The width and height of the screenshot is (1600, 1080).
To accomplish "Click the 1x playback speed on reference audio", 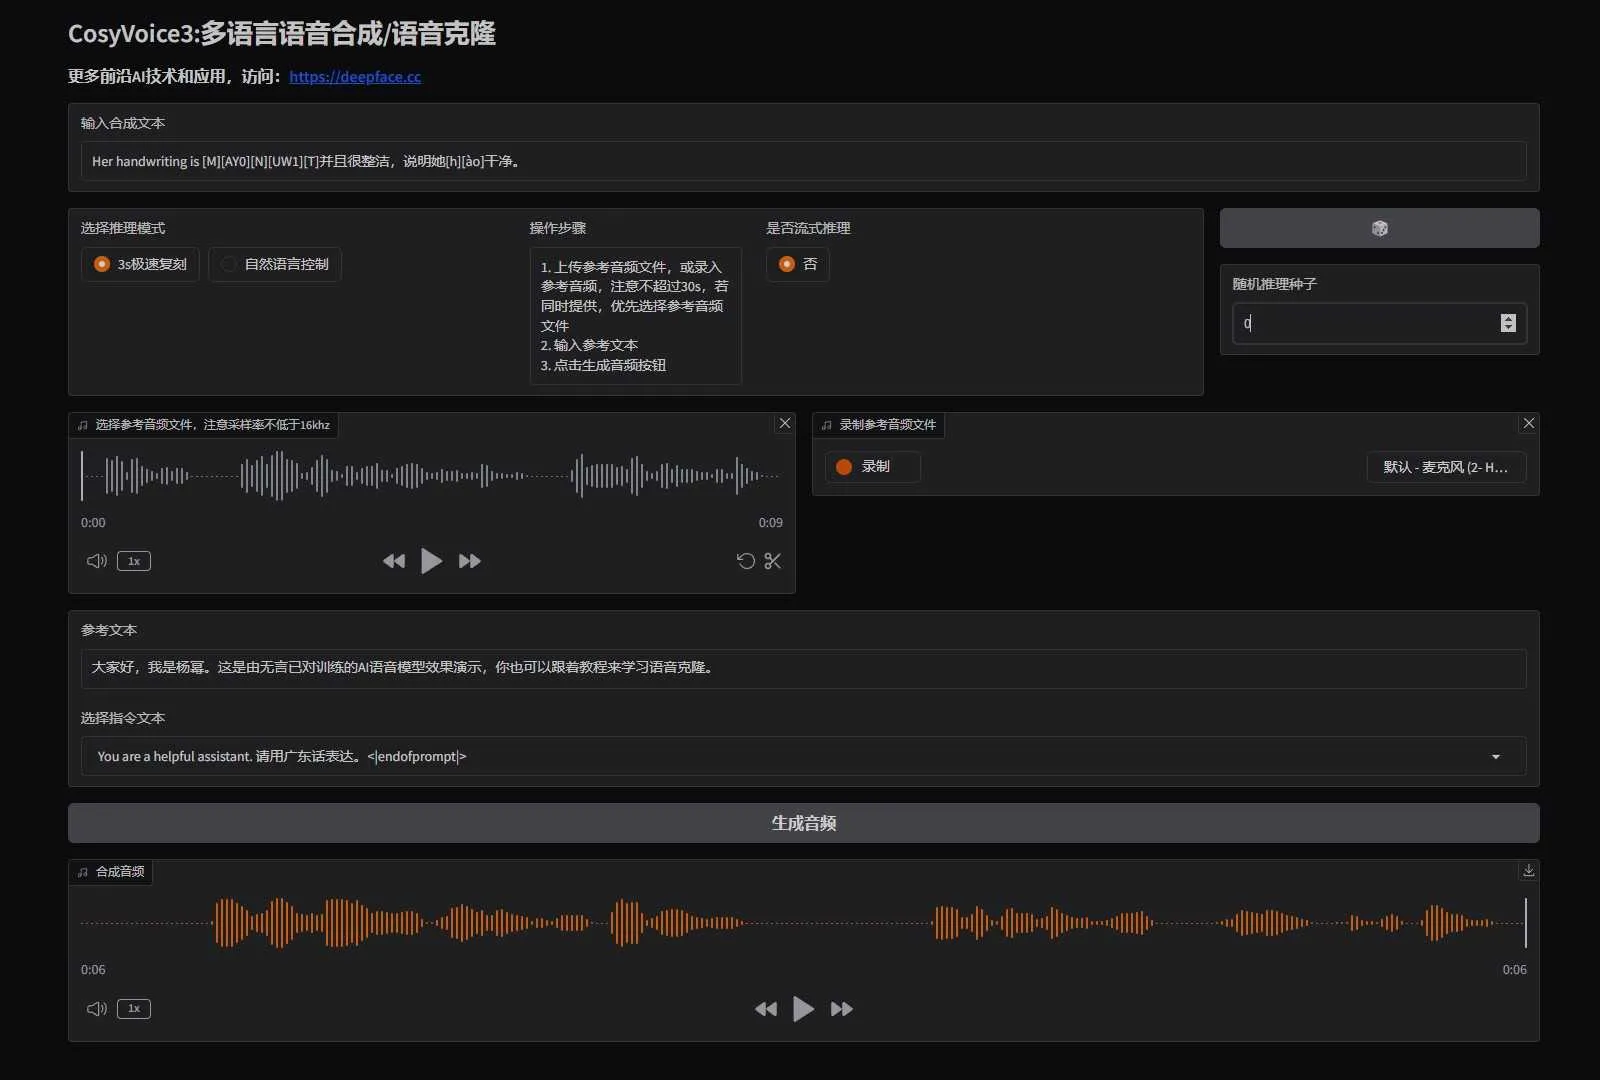I will pos(133,561).
